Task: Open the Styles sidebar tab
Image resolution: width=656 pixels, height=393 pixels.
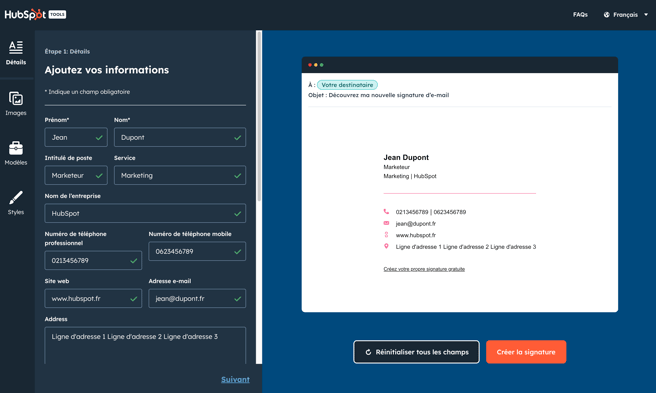Action: pos(16,203)
